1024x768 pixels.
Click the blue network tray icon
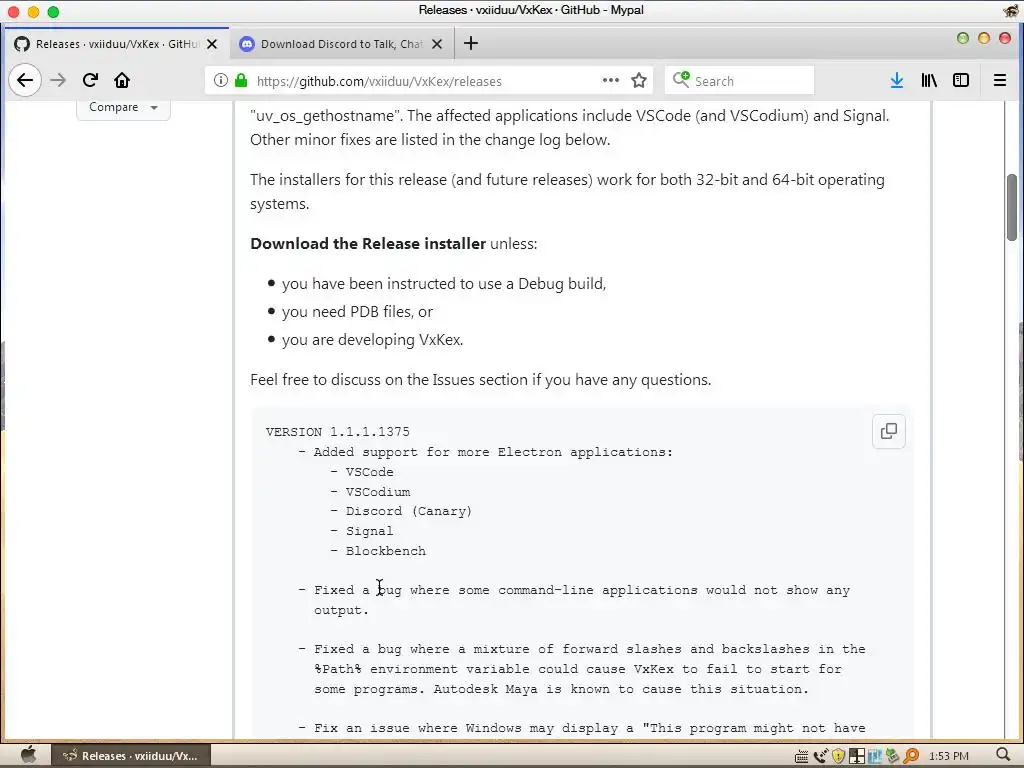[x=874, y=756]
